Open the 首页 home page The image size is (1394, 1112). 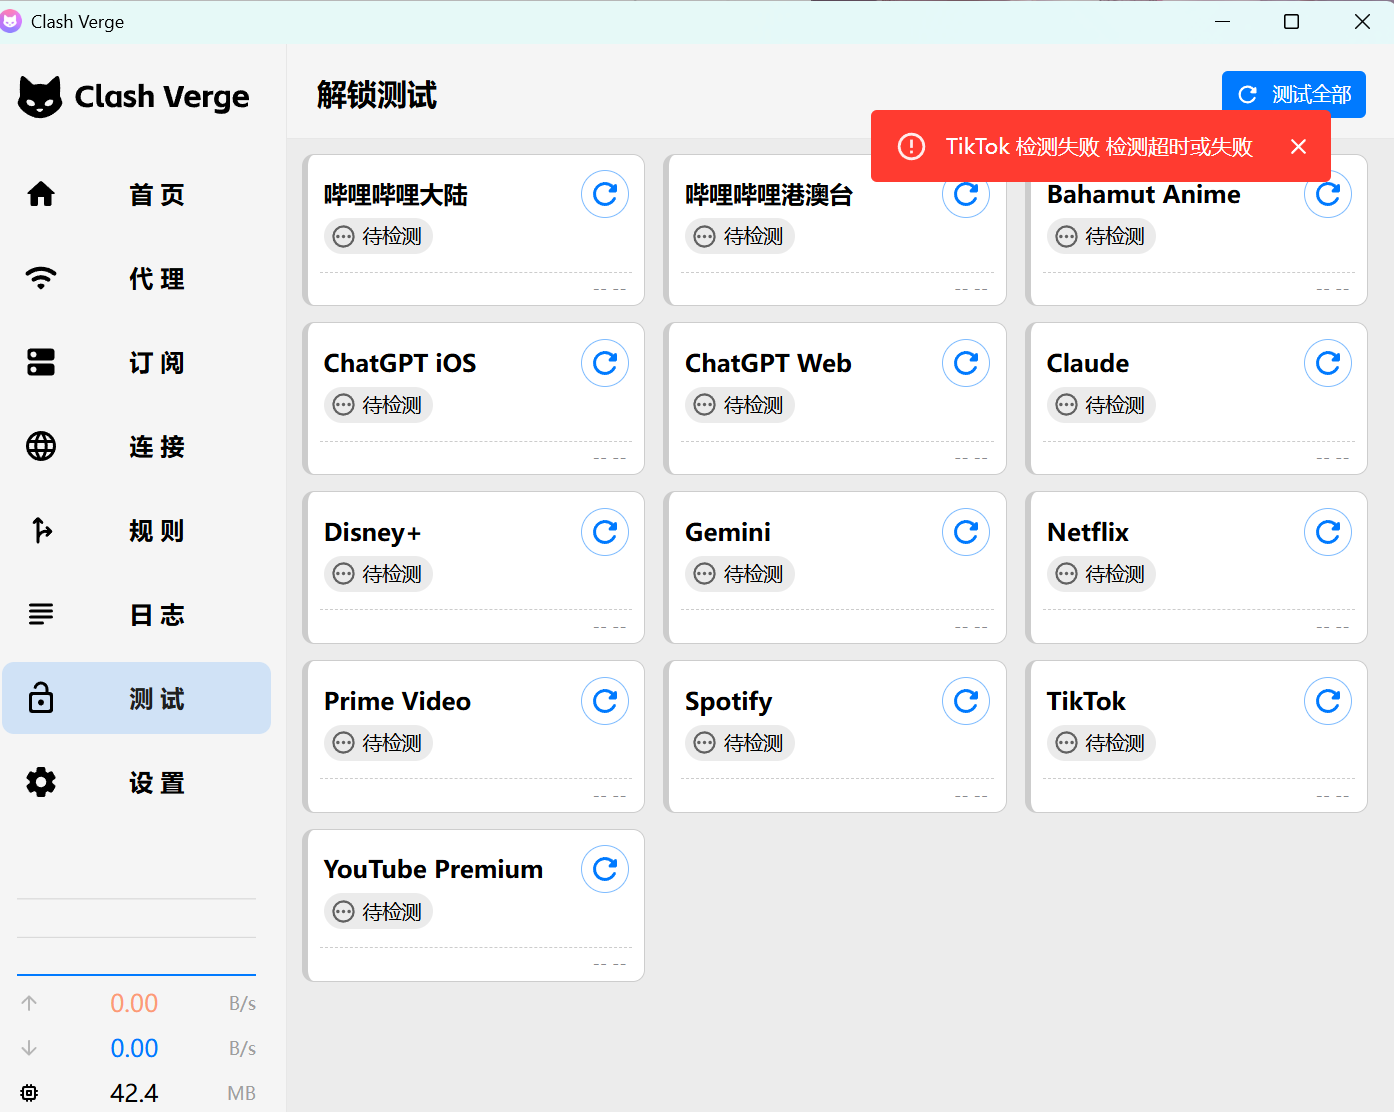[136, 194]
